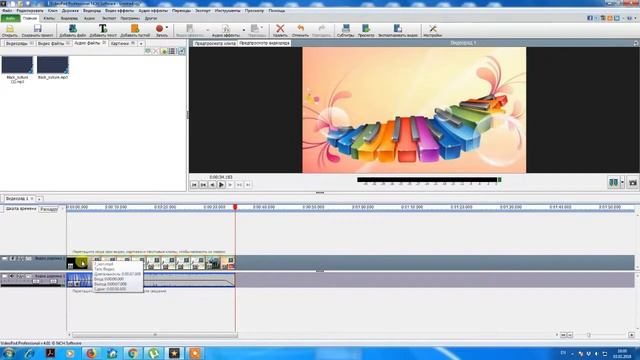Toggle the fourth control icon of the video track
The image size is (640, 360).
coord(29,258)
